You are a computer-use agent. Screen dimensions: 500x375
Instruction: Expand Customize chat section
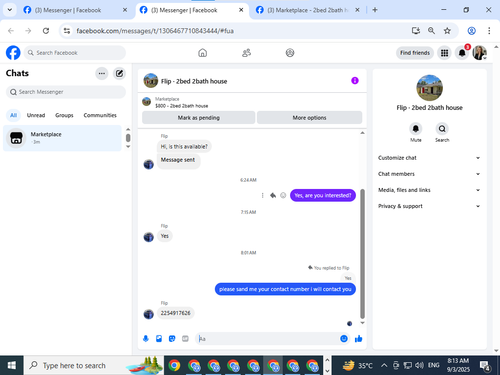click(x=429, y=158)
